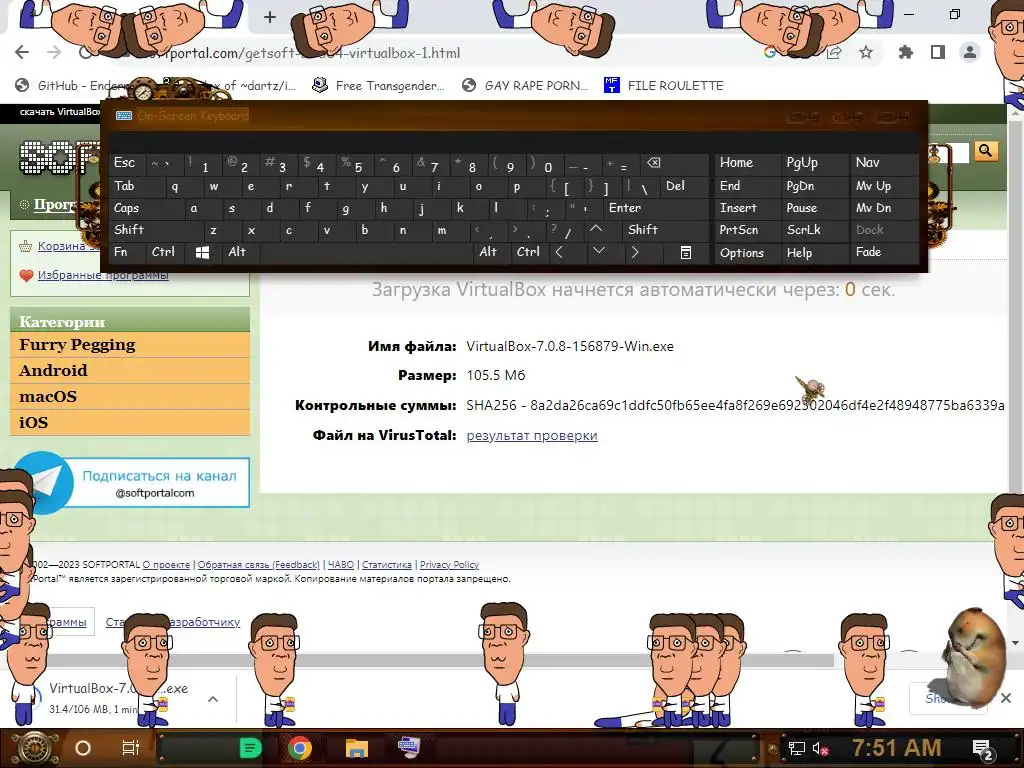Click the share page icon in address bar
1024x768 pixels.
coord(834,52)
